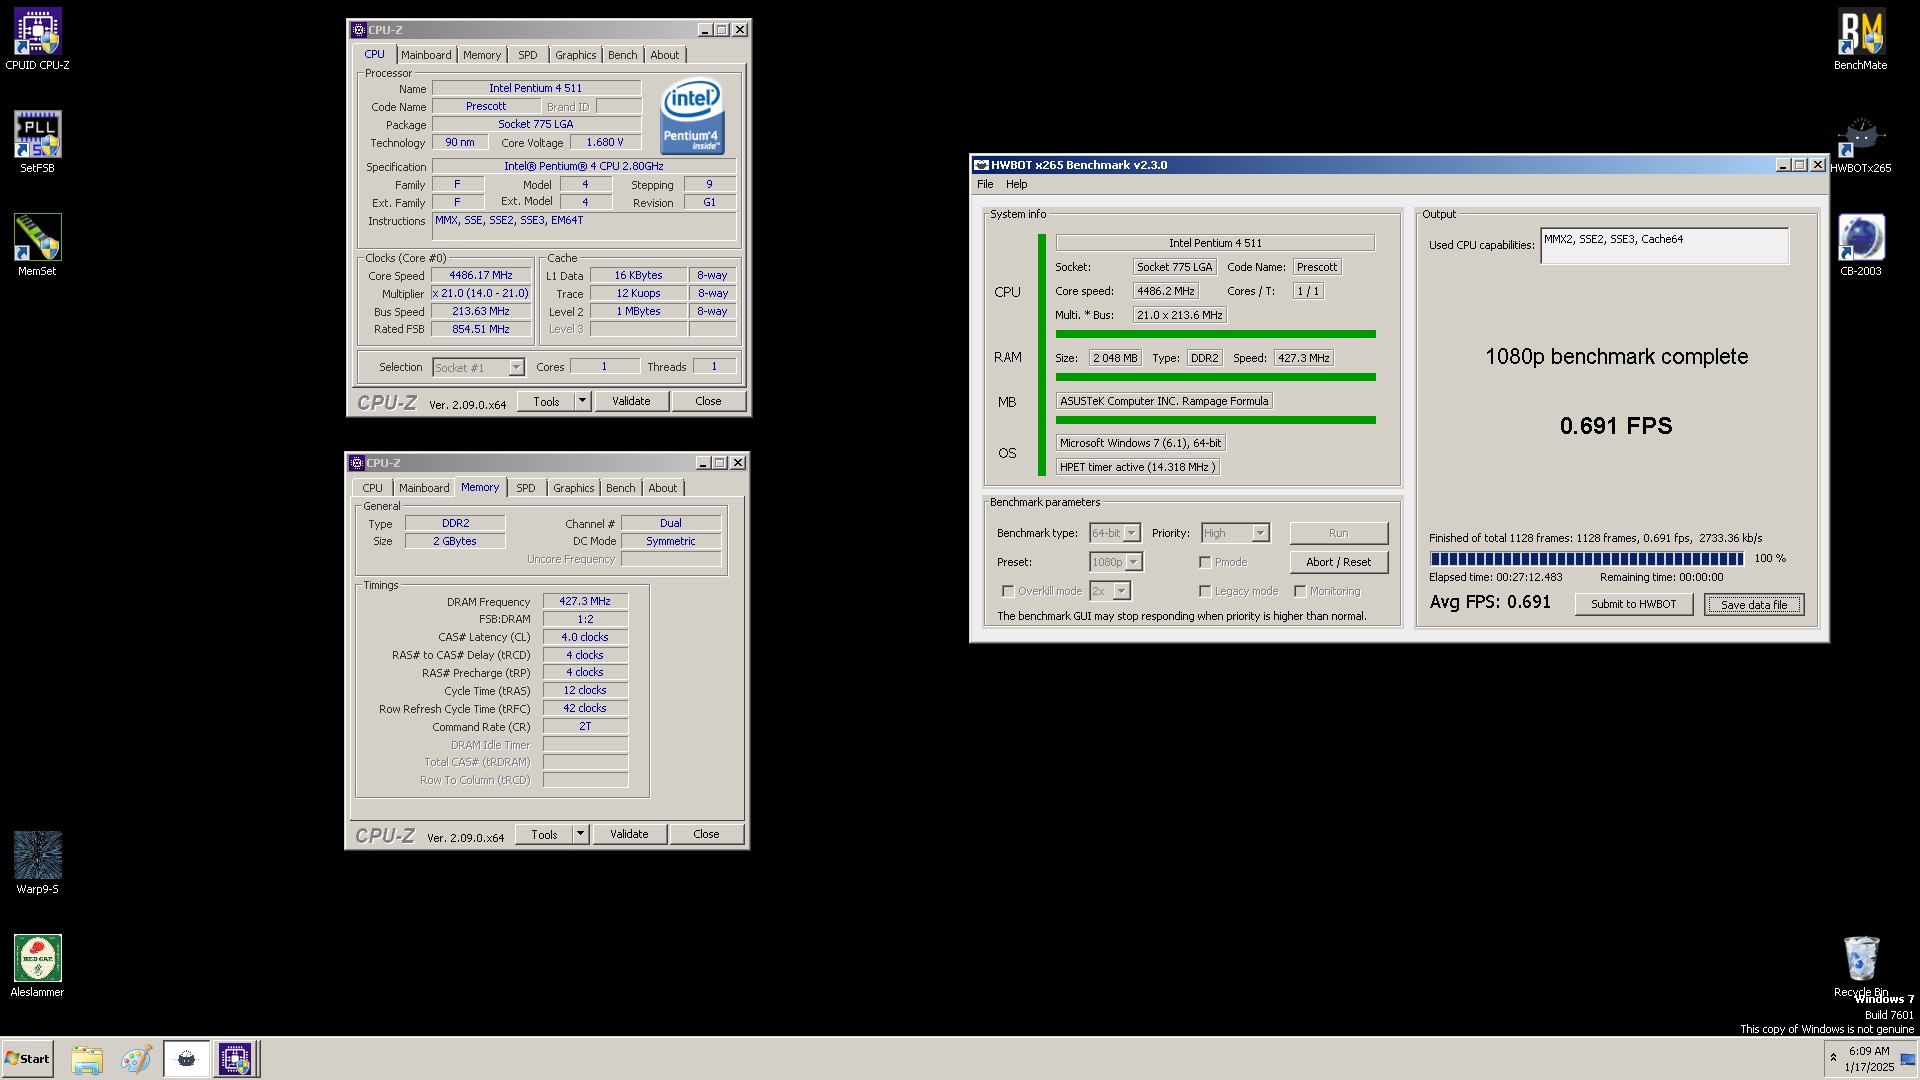Open the HWBOTx265 desktop shortcut

[x=1860, y=142]
